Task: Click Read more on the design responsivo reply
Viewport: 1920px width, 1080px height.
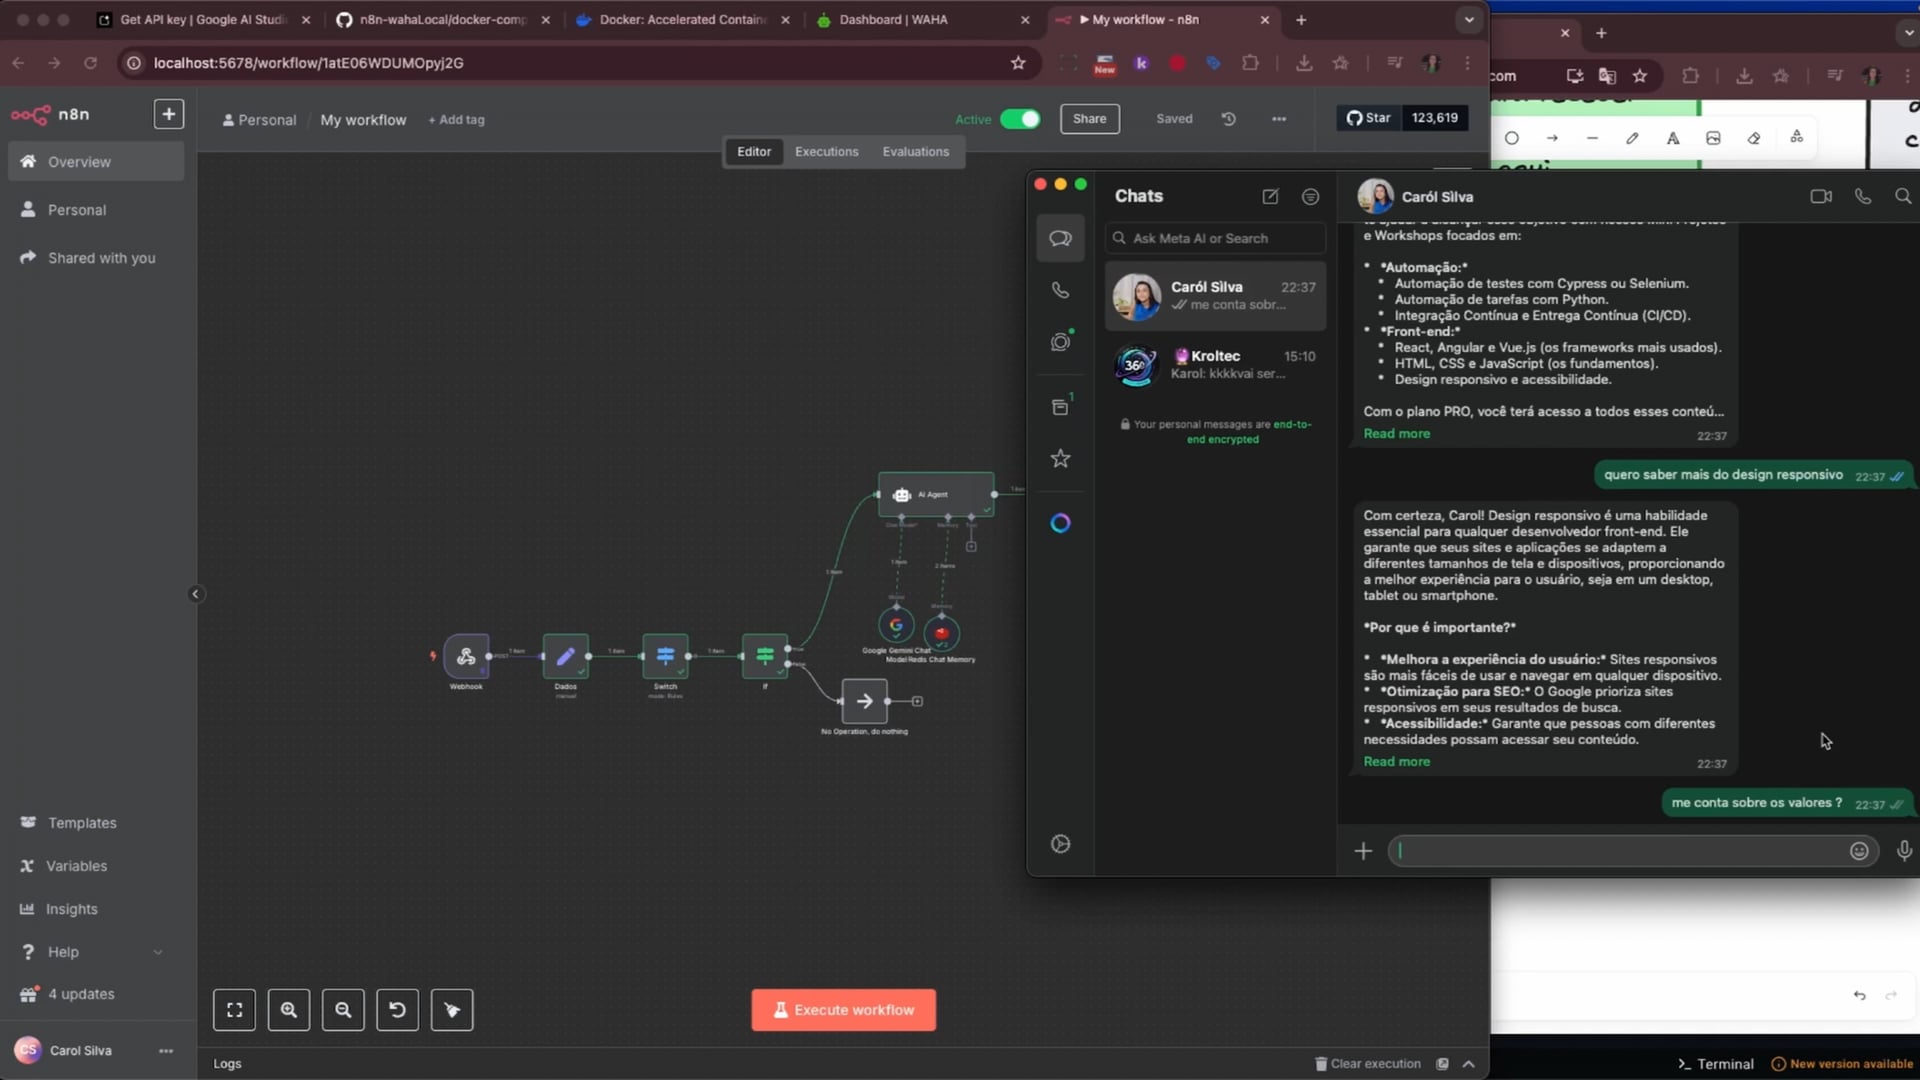Action: pyautogui.click(x=1396, y=762)
